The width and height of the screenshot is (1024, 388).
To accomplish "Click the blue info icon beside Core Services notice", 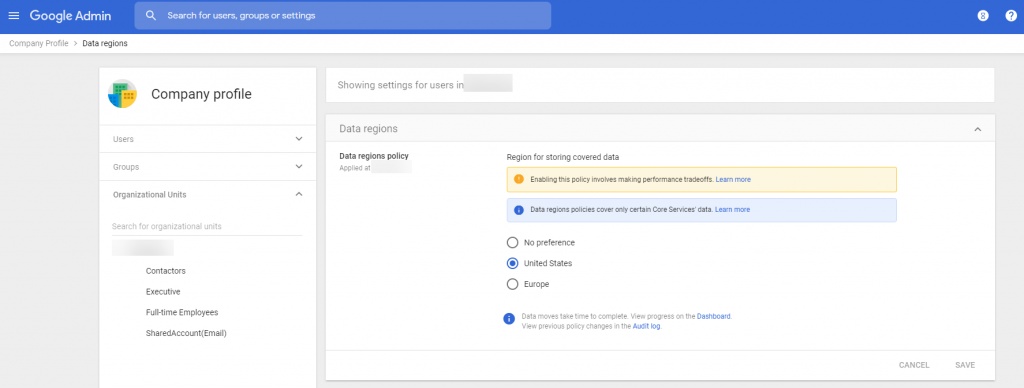I will click(x=519, y=210).
